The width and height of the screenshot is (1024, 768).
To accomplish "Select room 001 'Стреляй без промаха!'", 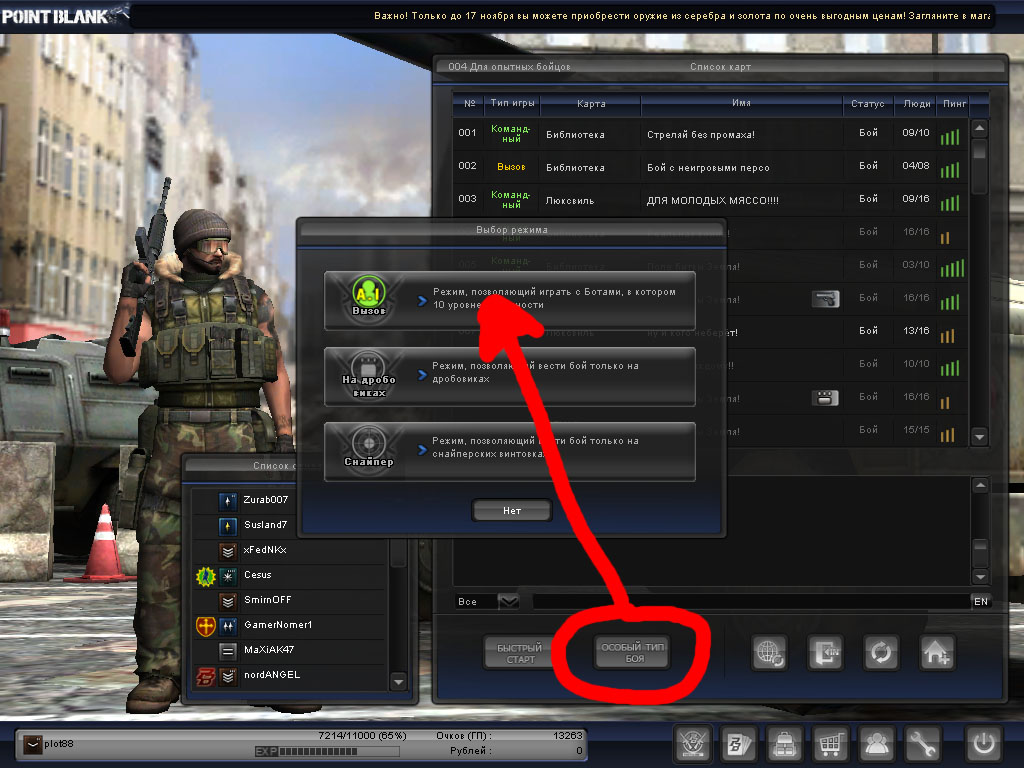I will point(711,134).
